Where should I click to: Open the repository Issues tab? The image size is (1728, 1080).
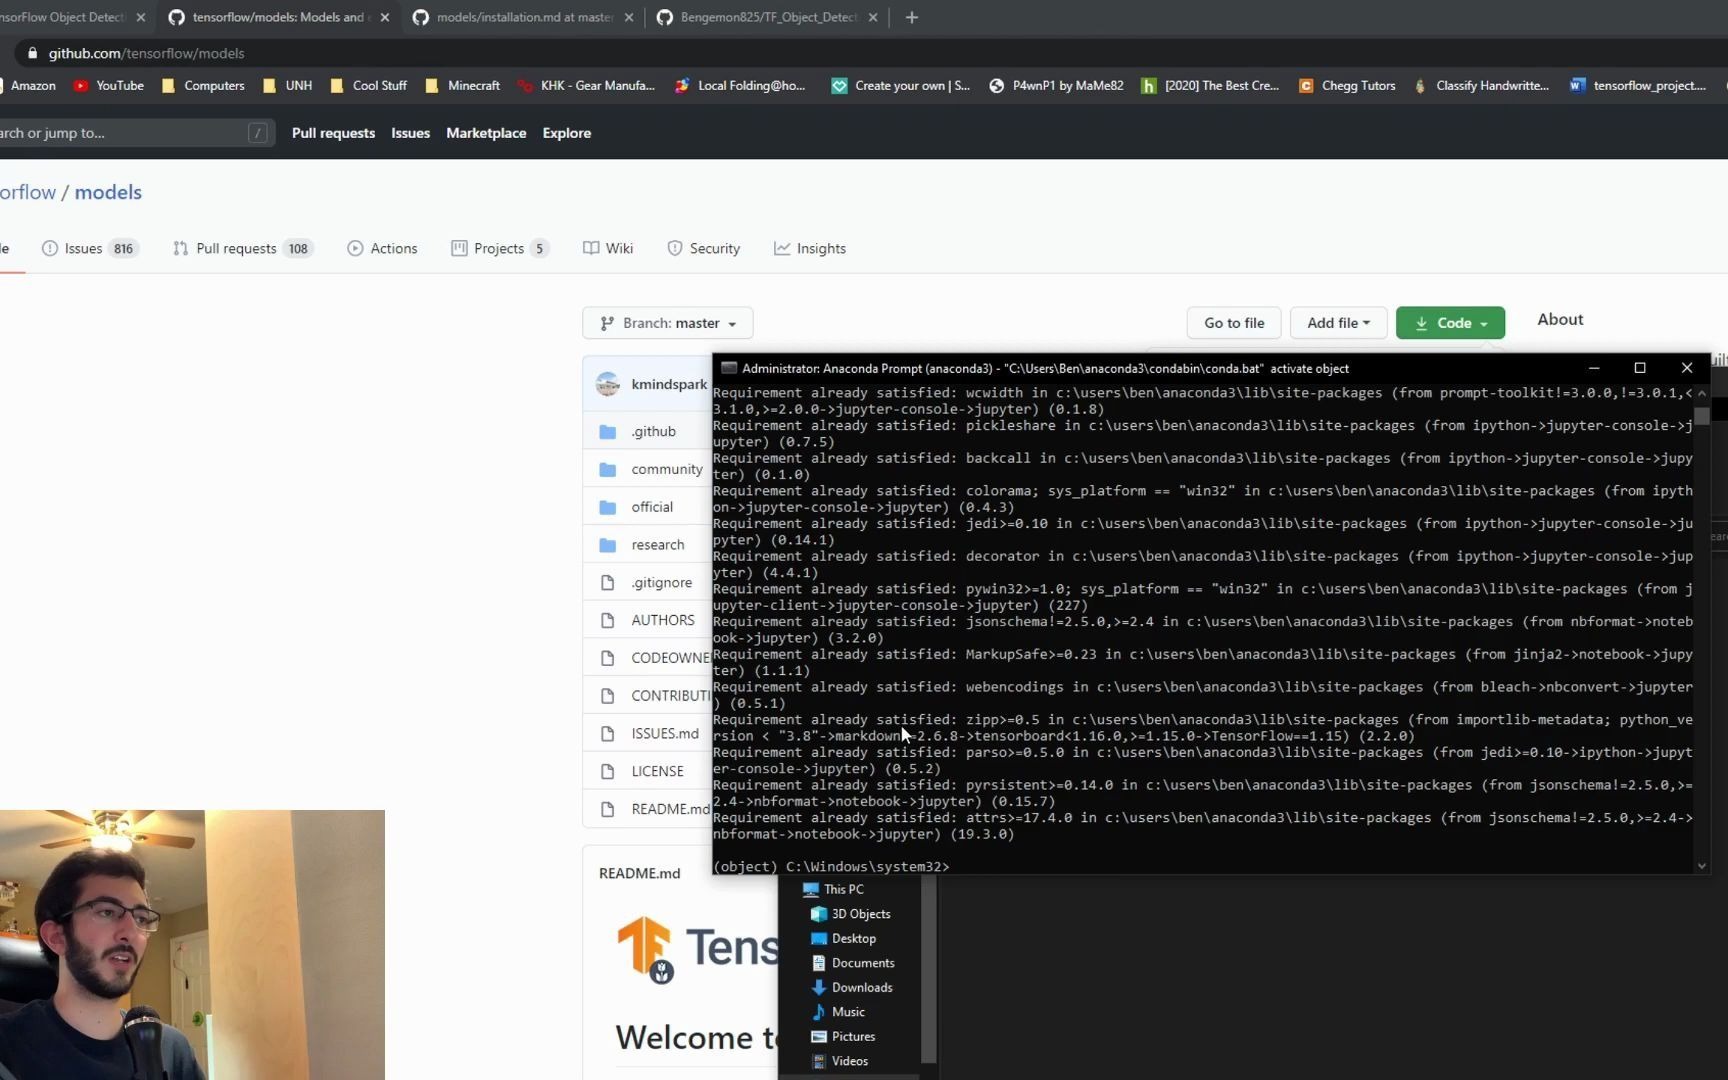click(x=90, y=248)
